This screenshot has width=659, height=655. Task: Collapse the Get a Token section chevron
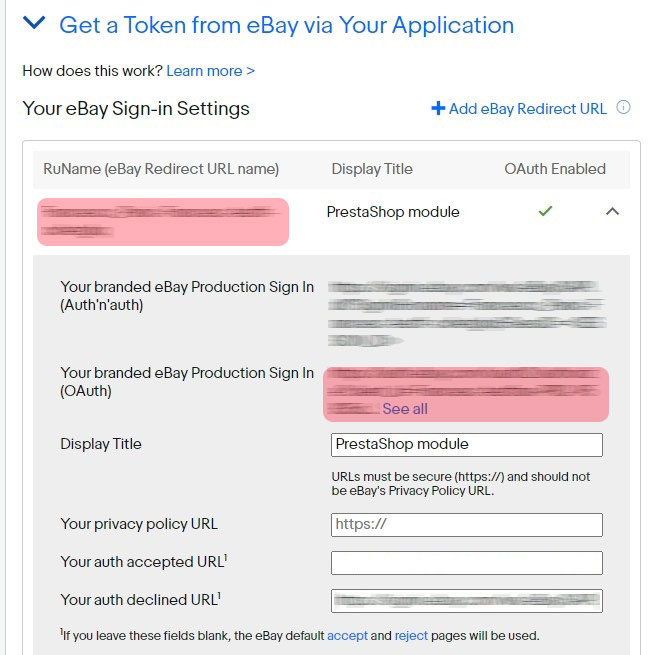[34, 24]
